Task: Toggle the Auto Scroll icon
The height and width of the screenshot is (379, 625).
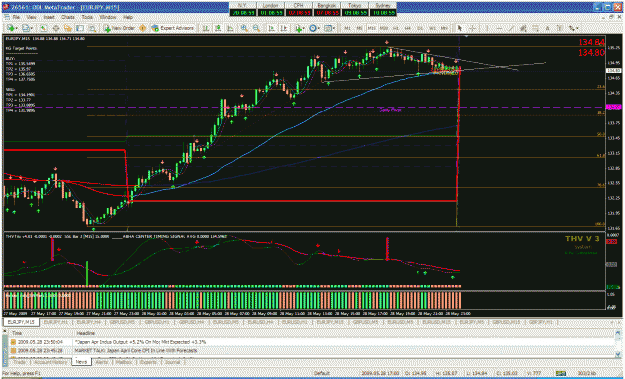Action: [x=271, y=28]
